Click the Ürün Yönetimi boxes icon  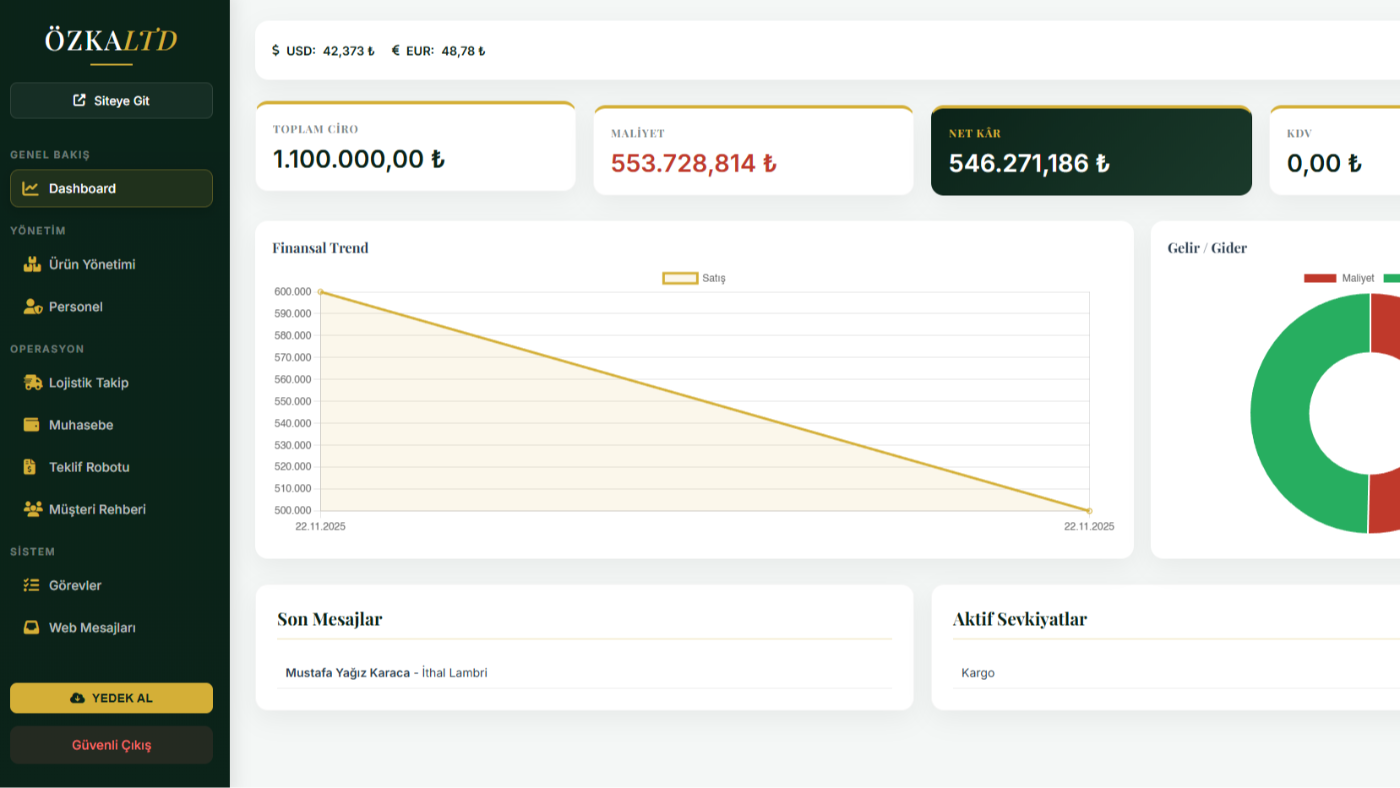[32, 265]
